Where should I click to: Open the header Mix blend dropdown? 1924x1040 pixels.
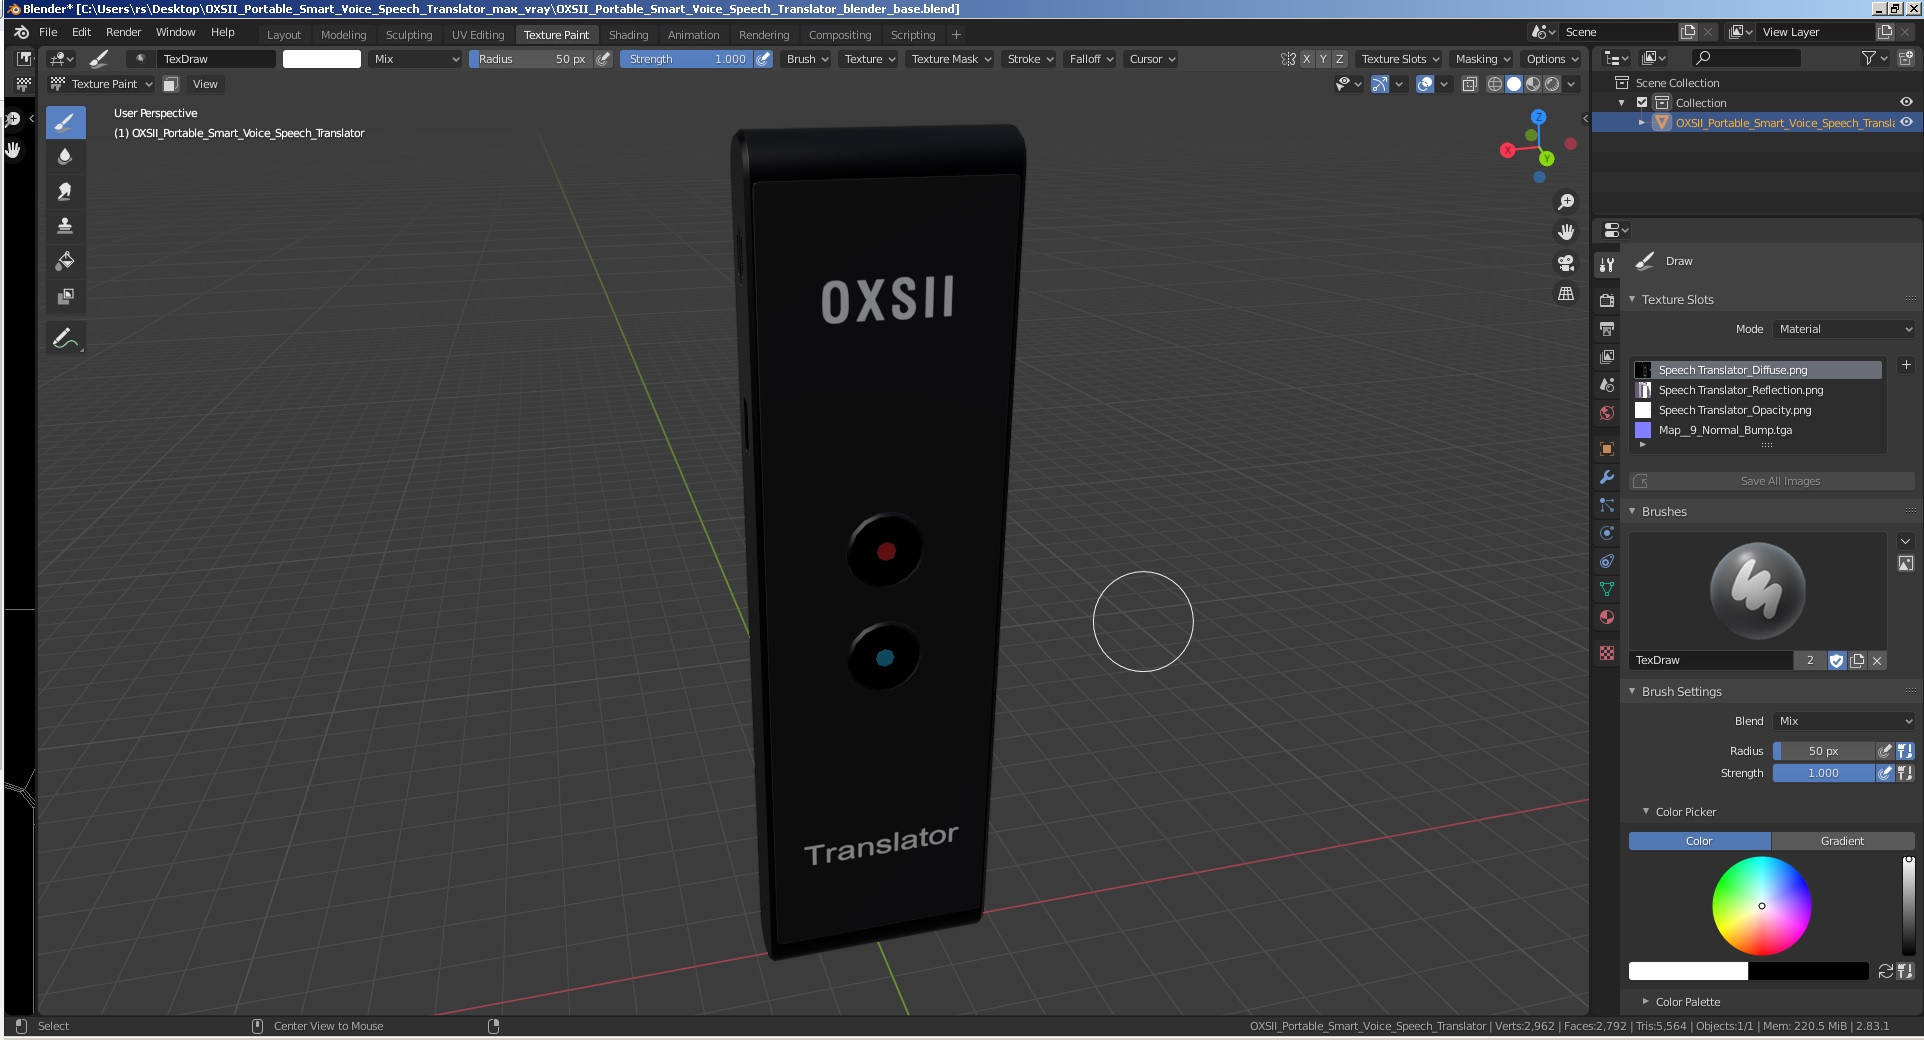click(416, 59)
